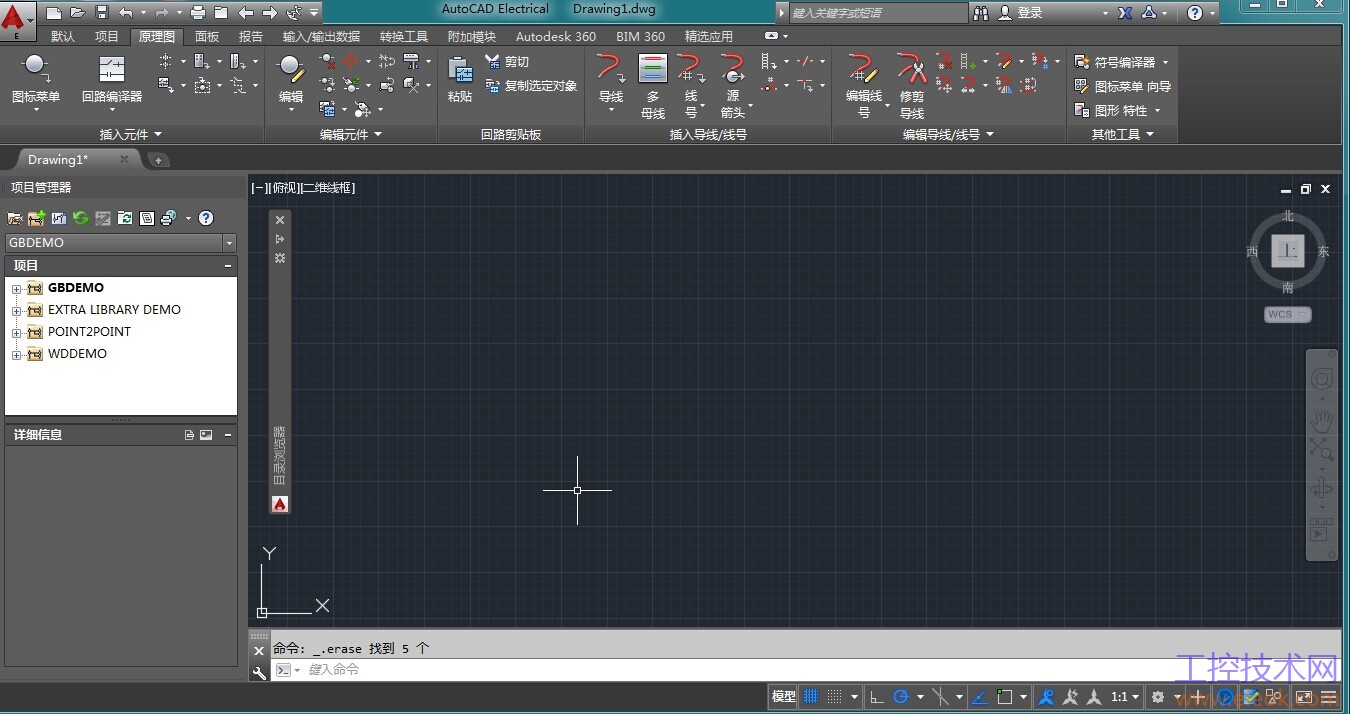Toggle polar tracking in status bar
Screen dimensions: 1350x714
pyautogui.click(x=901, y=696)
